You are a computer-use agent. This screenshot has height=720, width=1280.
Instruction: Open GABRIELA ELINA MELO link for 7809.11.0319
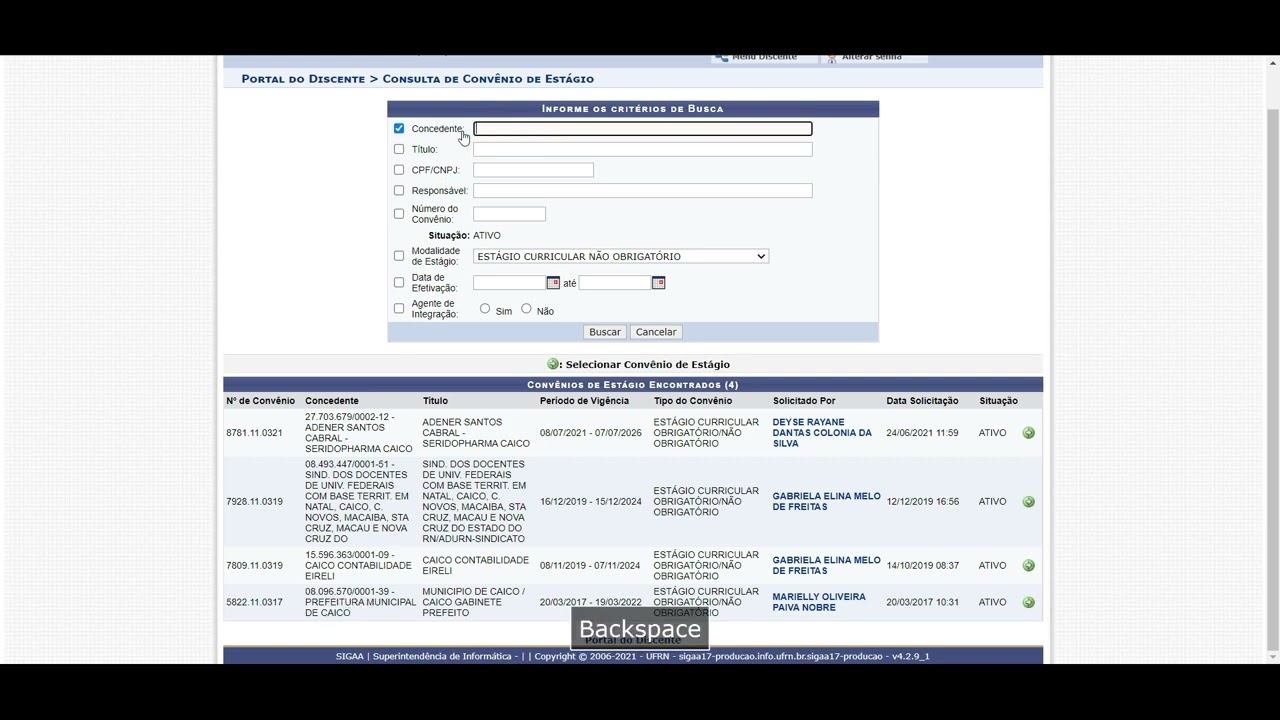coord(827,566)
